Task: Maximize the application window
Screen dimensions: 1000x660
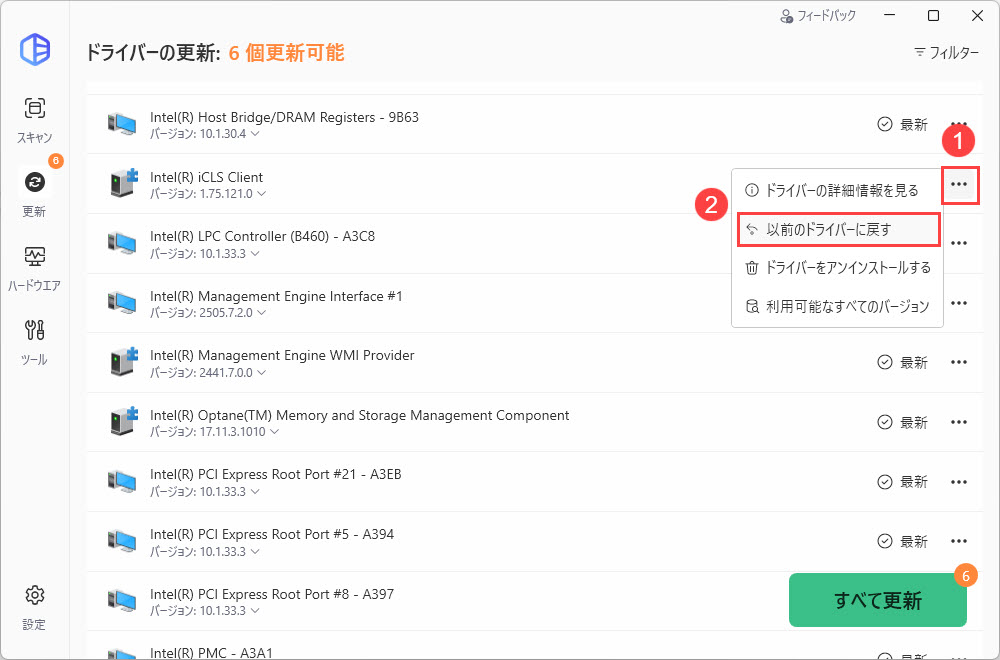Action: (x=933, y=16)
